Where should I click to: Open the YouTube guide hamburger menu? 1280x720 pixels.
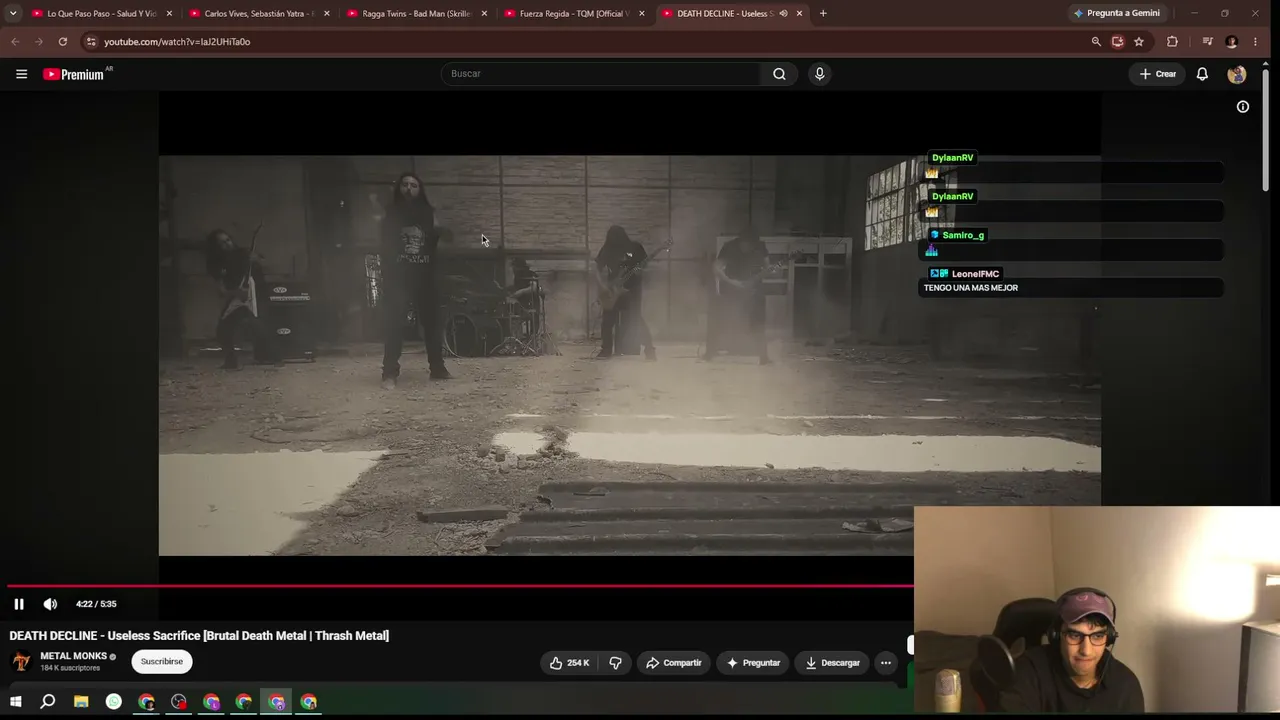[21, 74]
